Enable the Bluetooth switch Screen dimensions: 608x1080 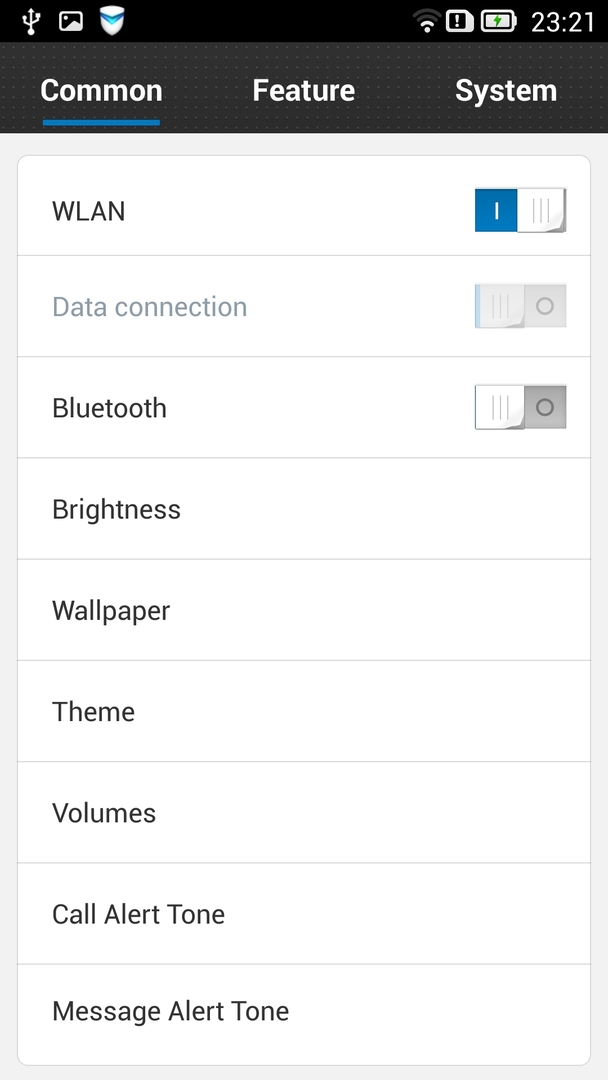(520, 408)
